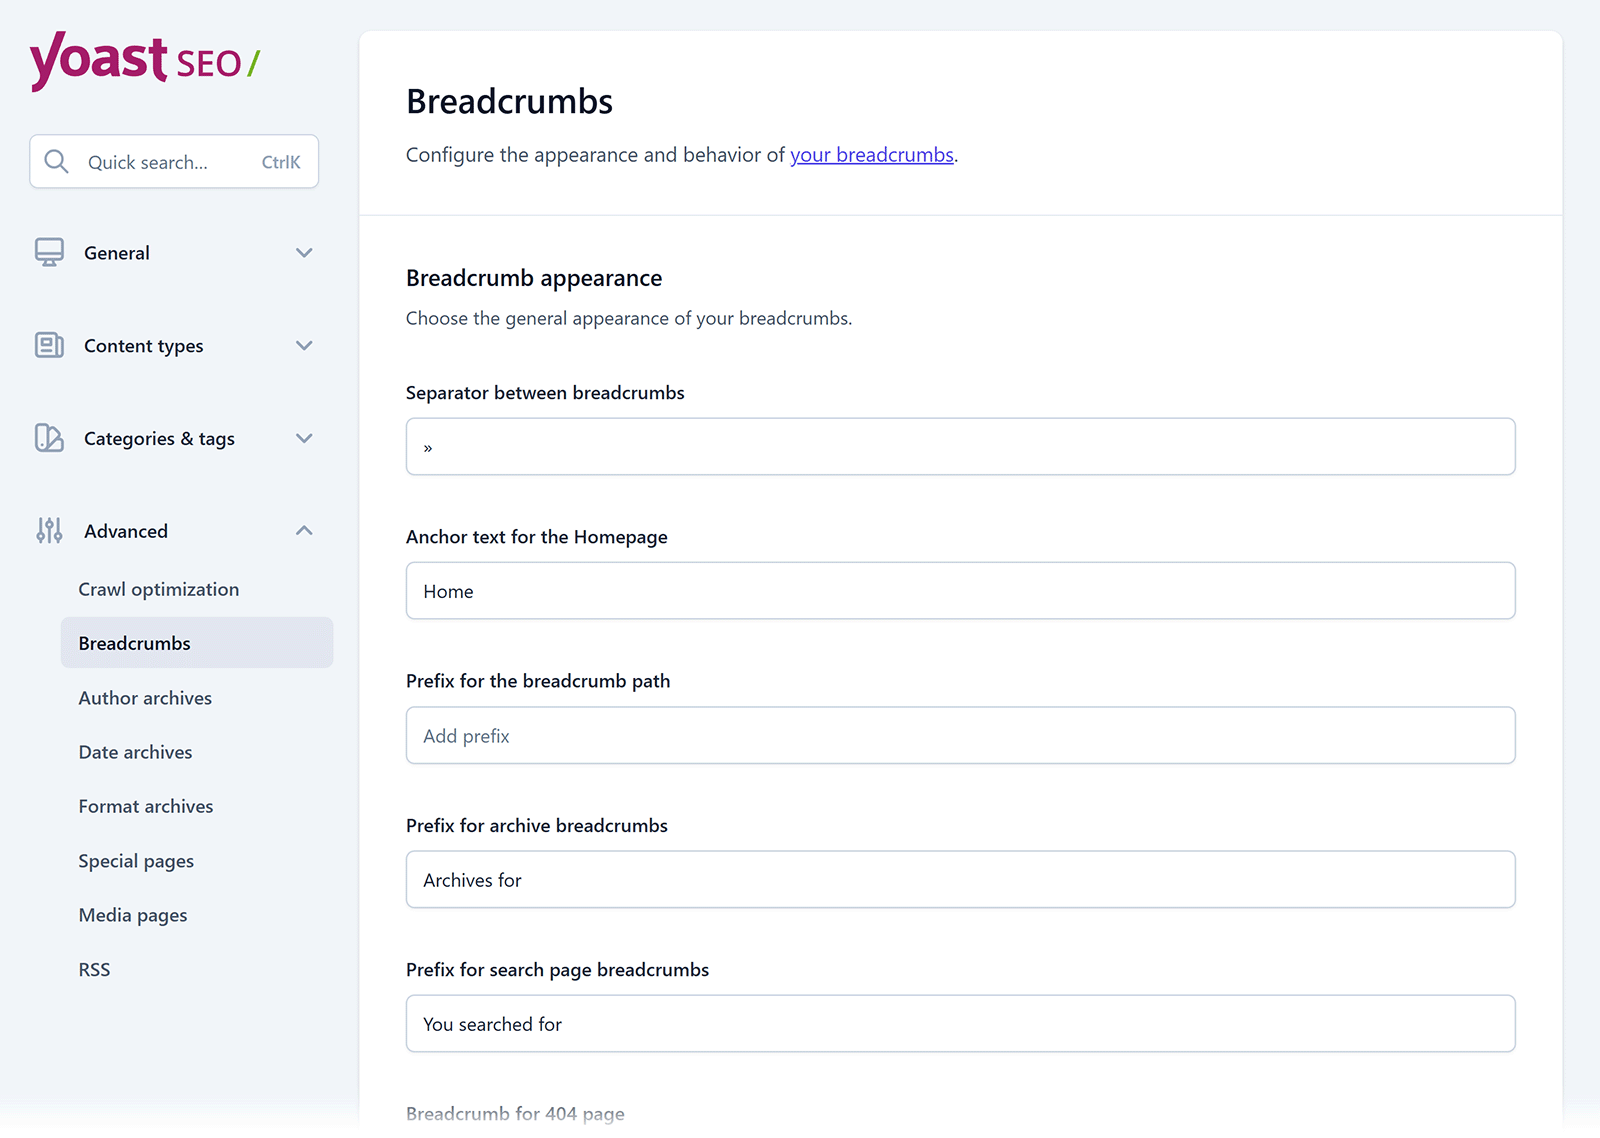Open RSS settings
The height and width of the screenshot is (1138, 1600).
[94, 968]
